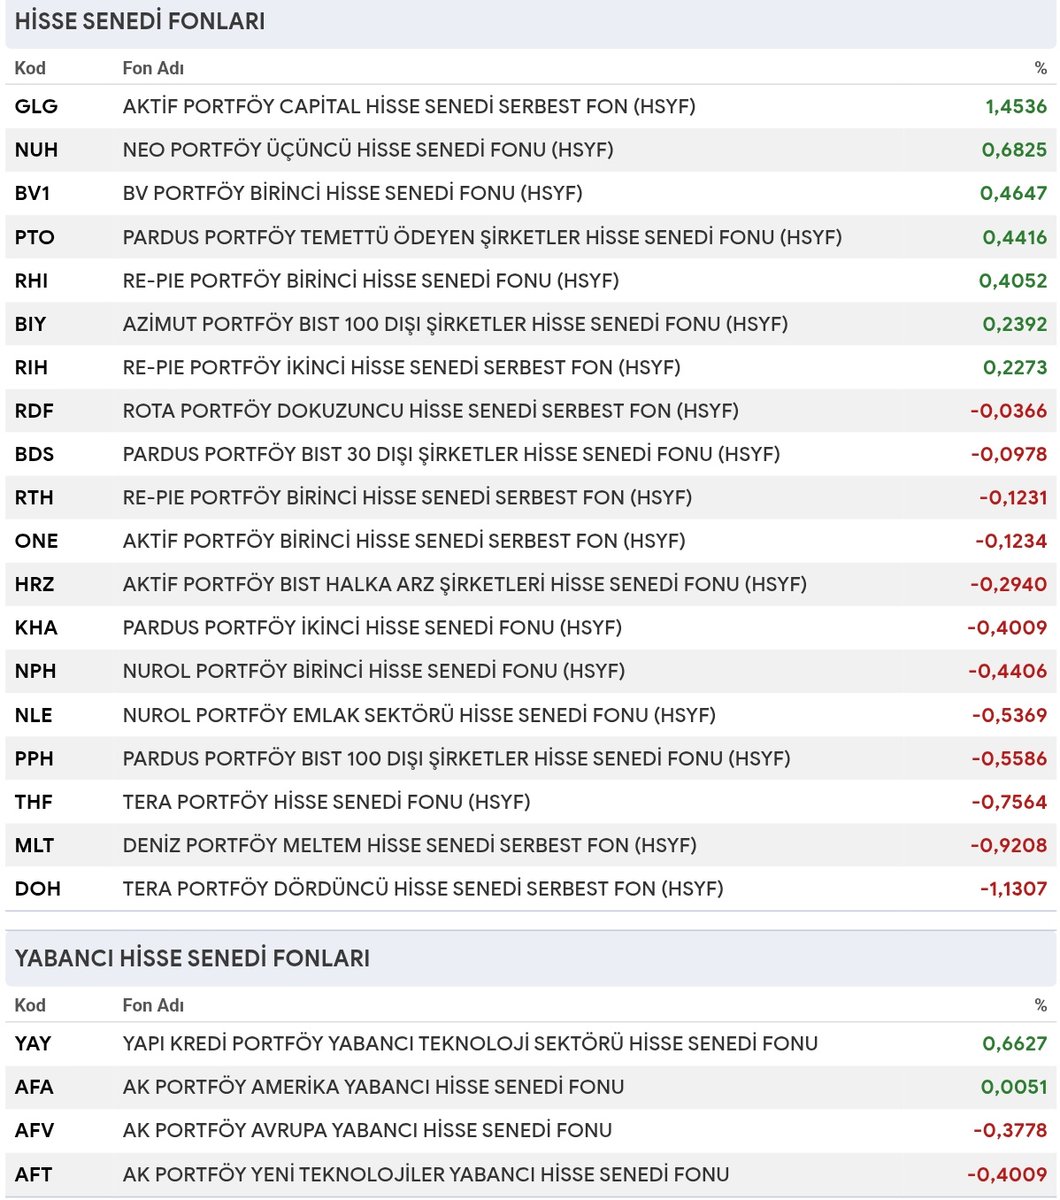Select fund code DOH
Viewport: 1060px width, 1200px height.
[x=37, y=889]
